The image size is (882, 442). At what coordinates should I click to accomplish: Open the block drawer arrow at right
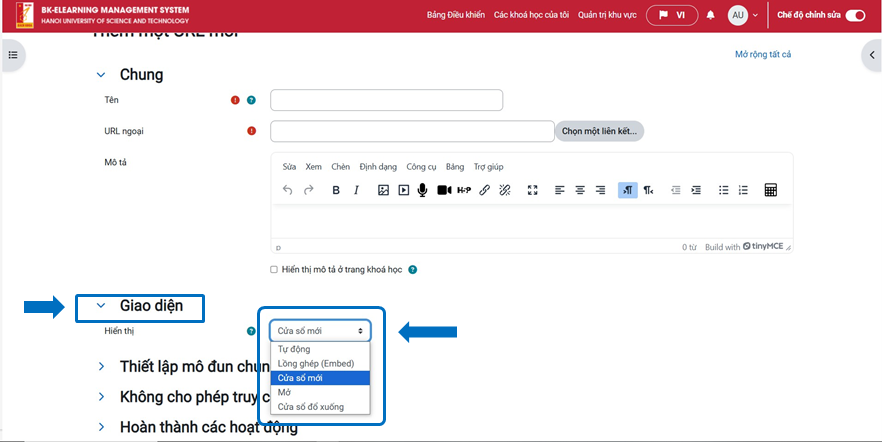[x=872, y=55]
